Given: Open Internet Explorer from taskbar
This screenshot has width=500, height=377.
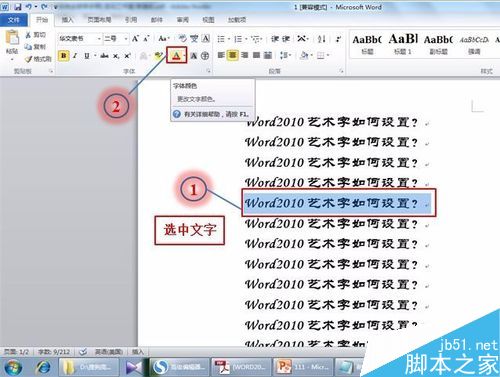Looking at the screenshot, I should [x=43, y=367].
